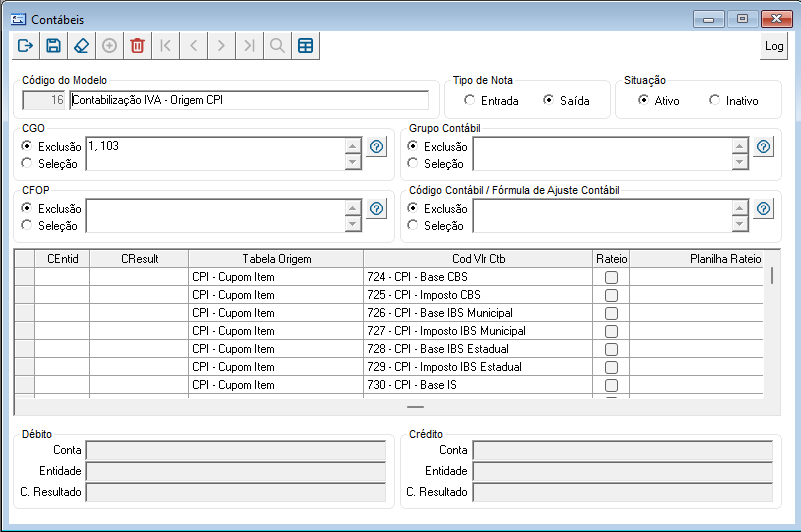Save the record with the floppy disk icon
This screenshot has width=801, height=532.
(53, 45)
